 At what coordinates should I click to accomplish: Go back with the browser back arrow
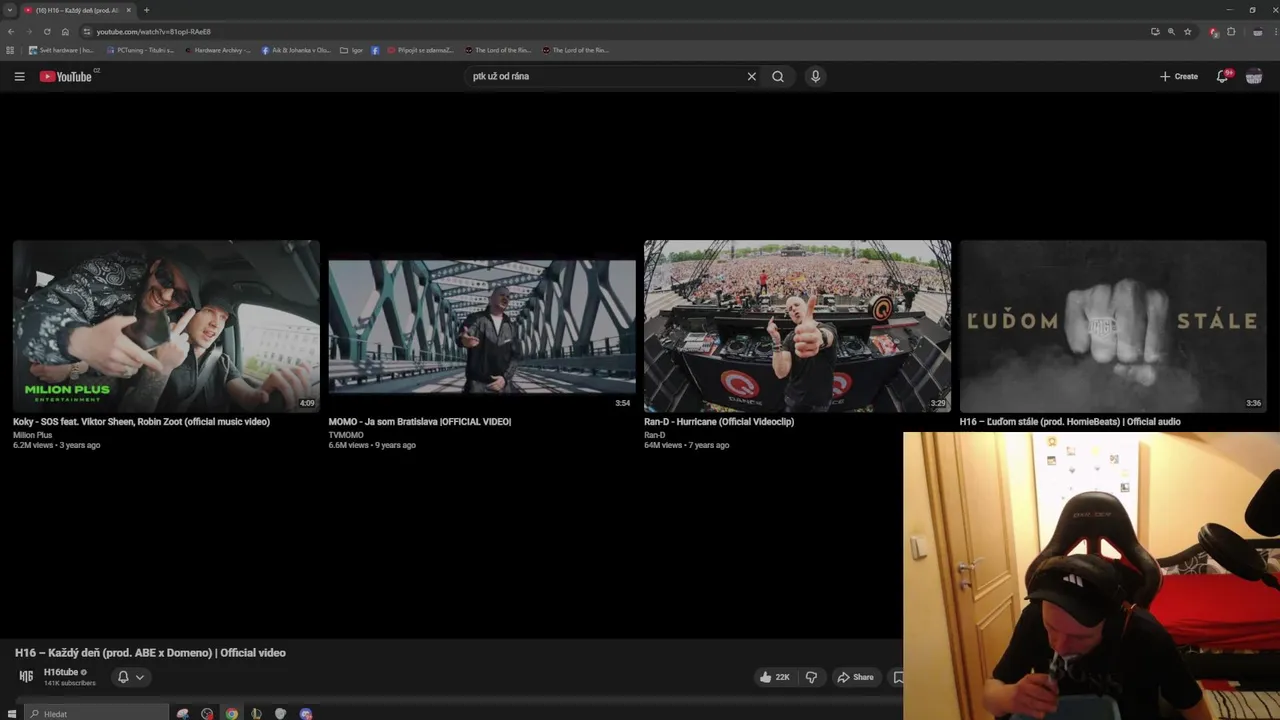point(10,31)
